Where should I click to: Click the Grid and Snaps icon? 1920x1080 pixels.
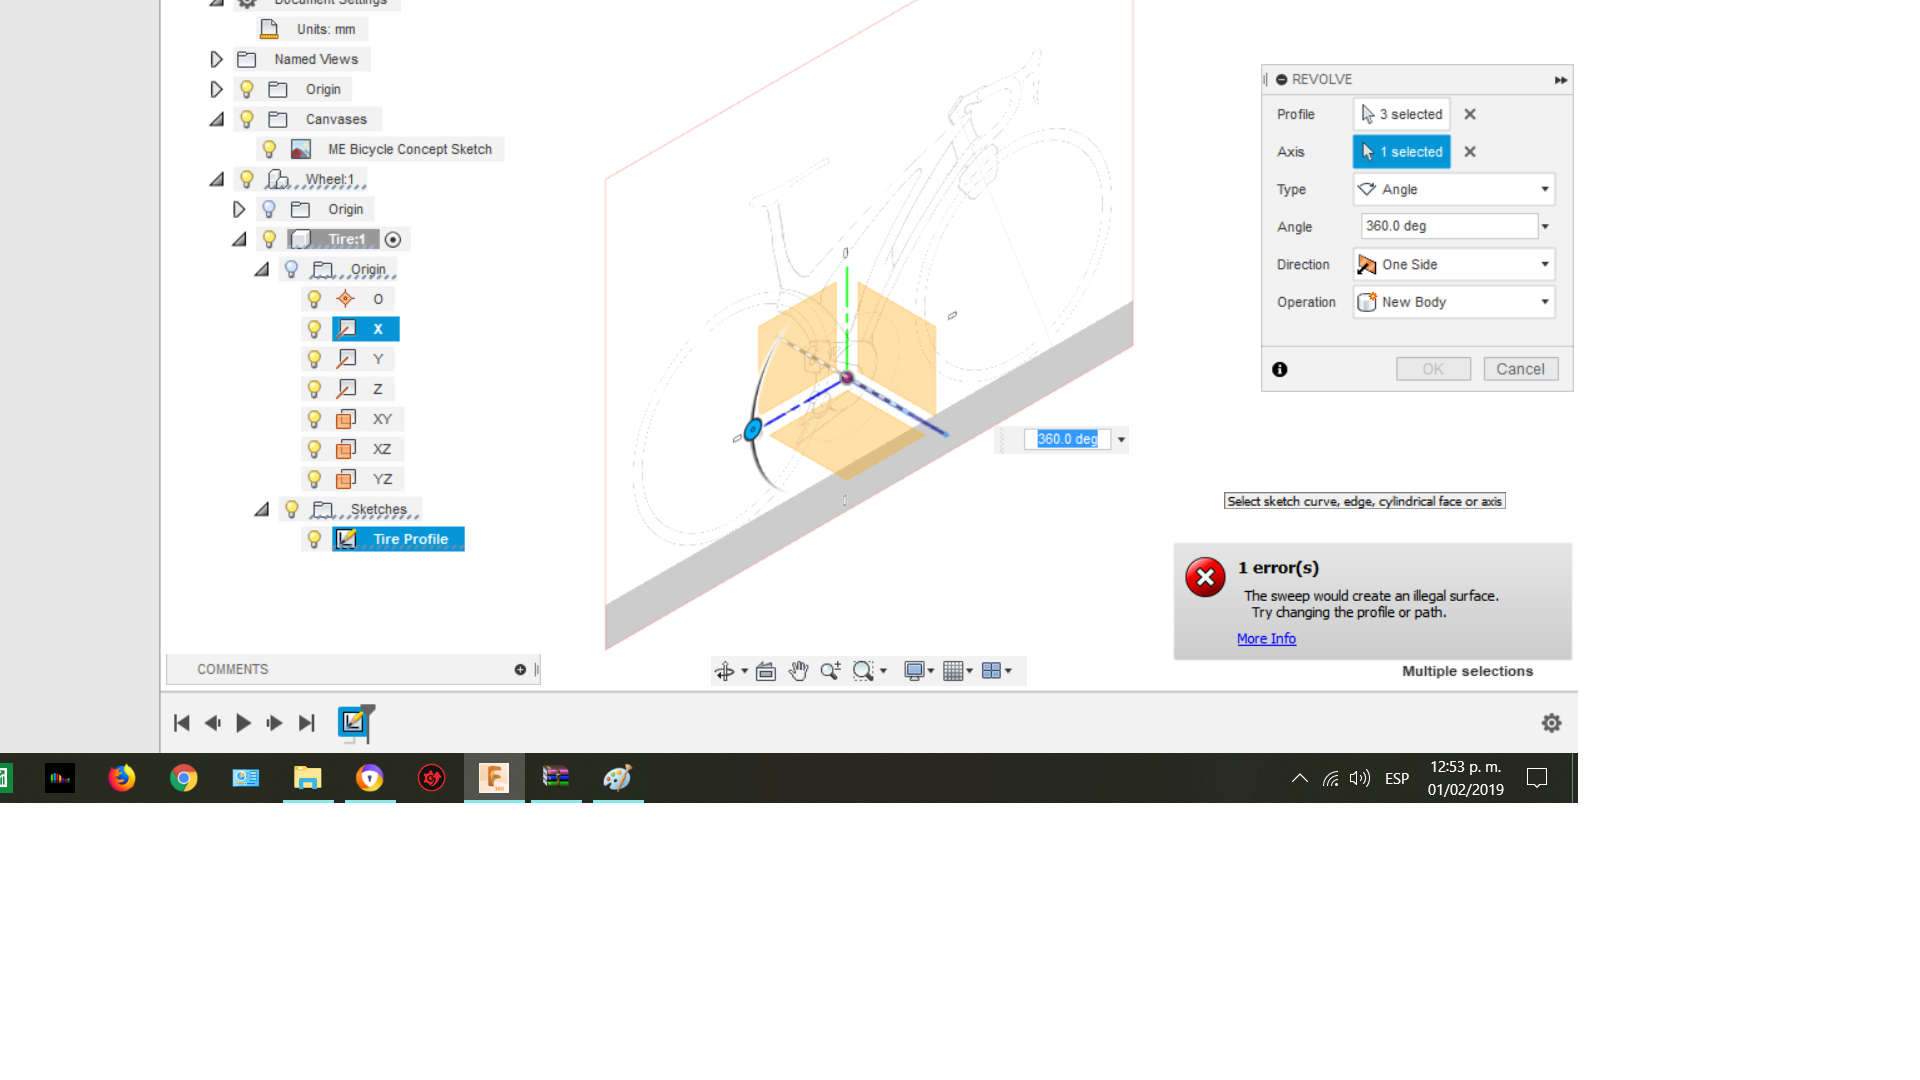pyautogui.click(x=953, y=670)
